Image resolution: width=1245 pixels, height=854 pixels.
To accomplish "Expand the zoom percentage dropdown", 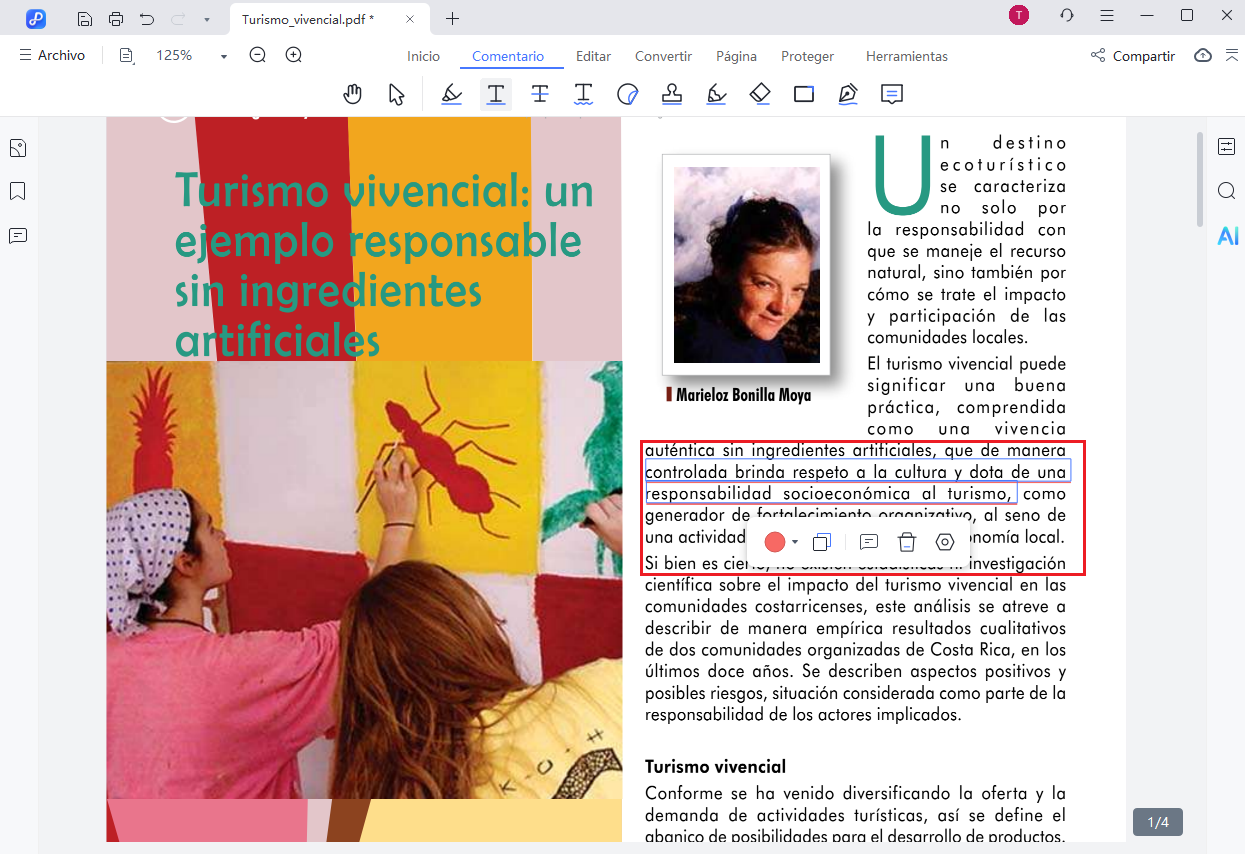I will (x=222, y=55).
